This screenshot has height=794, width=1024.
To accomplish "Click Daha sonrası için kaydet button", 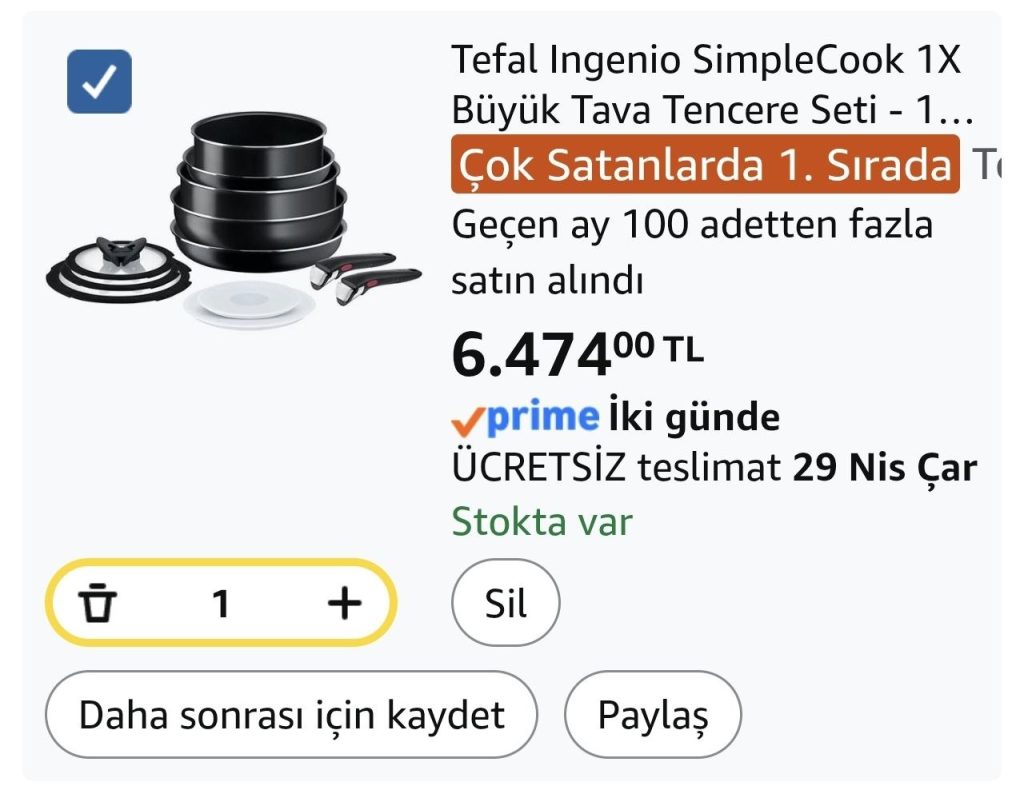I will coord(291,714).
